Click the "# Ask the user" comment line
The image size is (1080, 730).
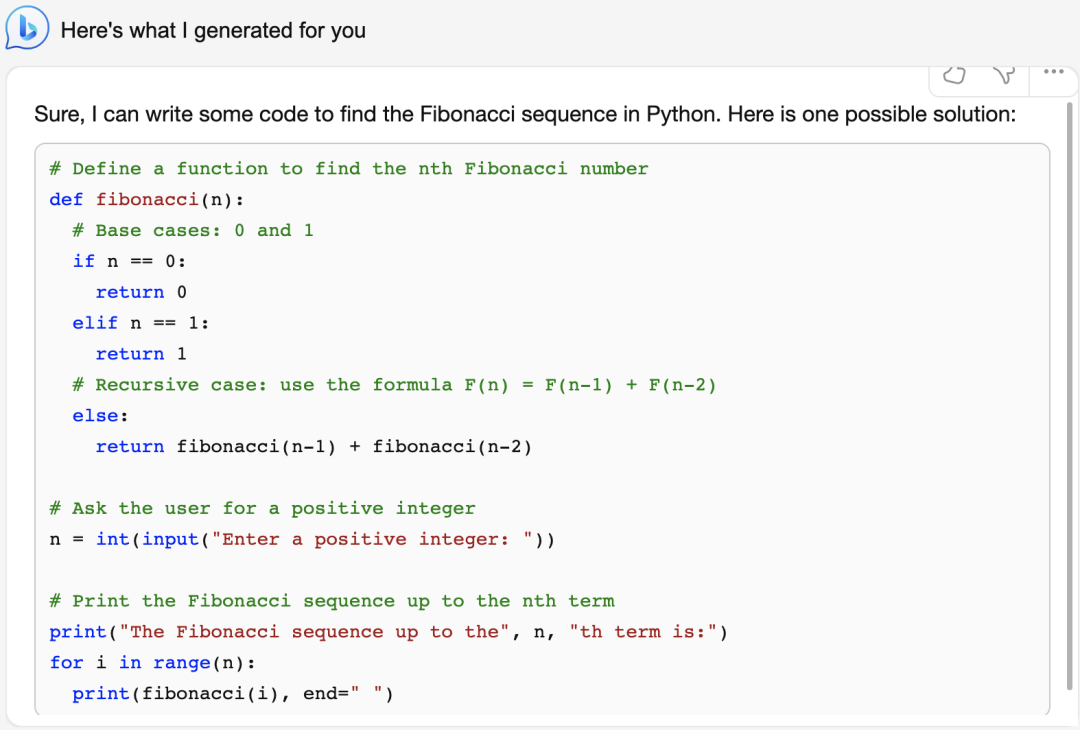click(262, 509)
